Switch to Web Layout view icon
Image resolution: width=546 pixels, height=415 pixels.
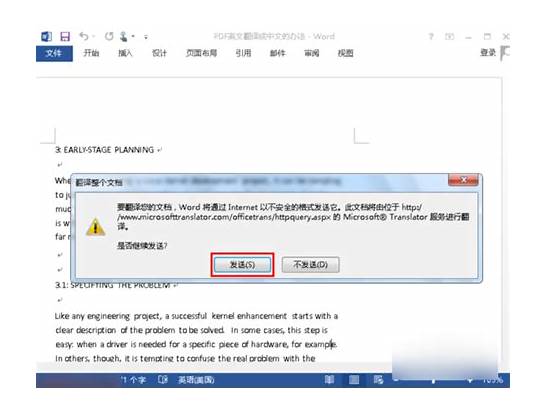pos(379,379)
